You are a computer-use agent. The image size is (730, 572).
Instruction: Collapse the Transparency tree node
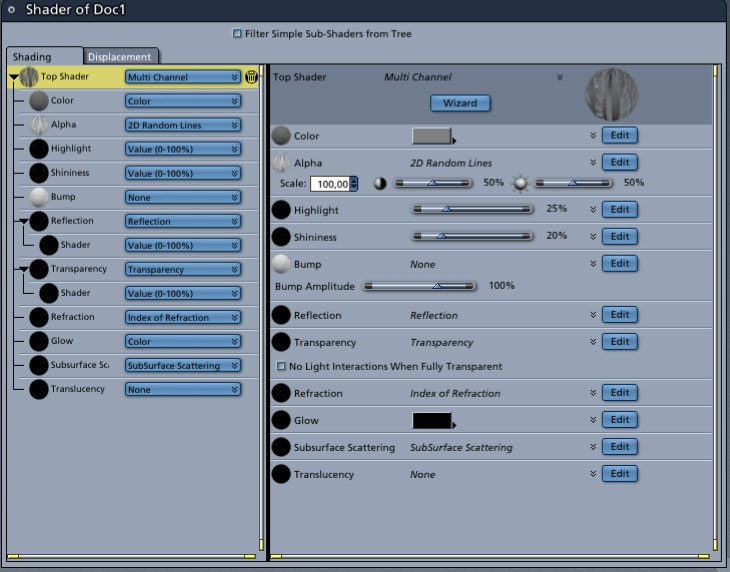pyautogui.click(x=23, y=269)
